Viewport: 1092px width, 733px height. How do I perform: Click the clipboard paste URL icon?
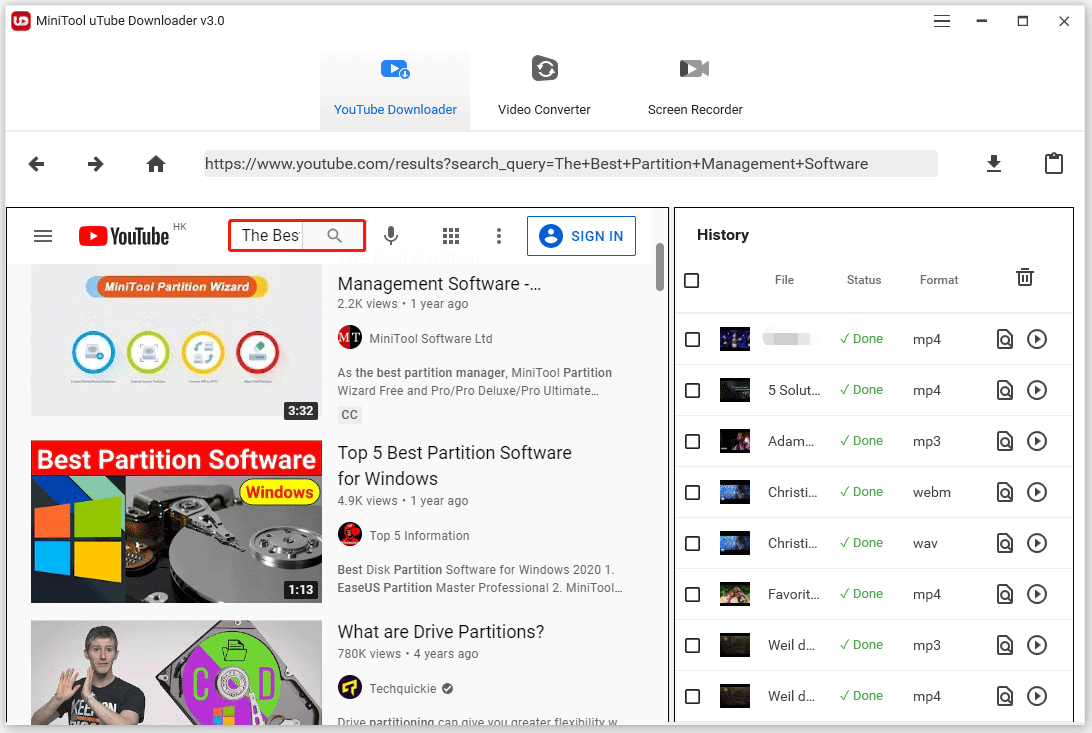coord(1054,164)
